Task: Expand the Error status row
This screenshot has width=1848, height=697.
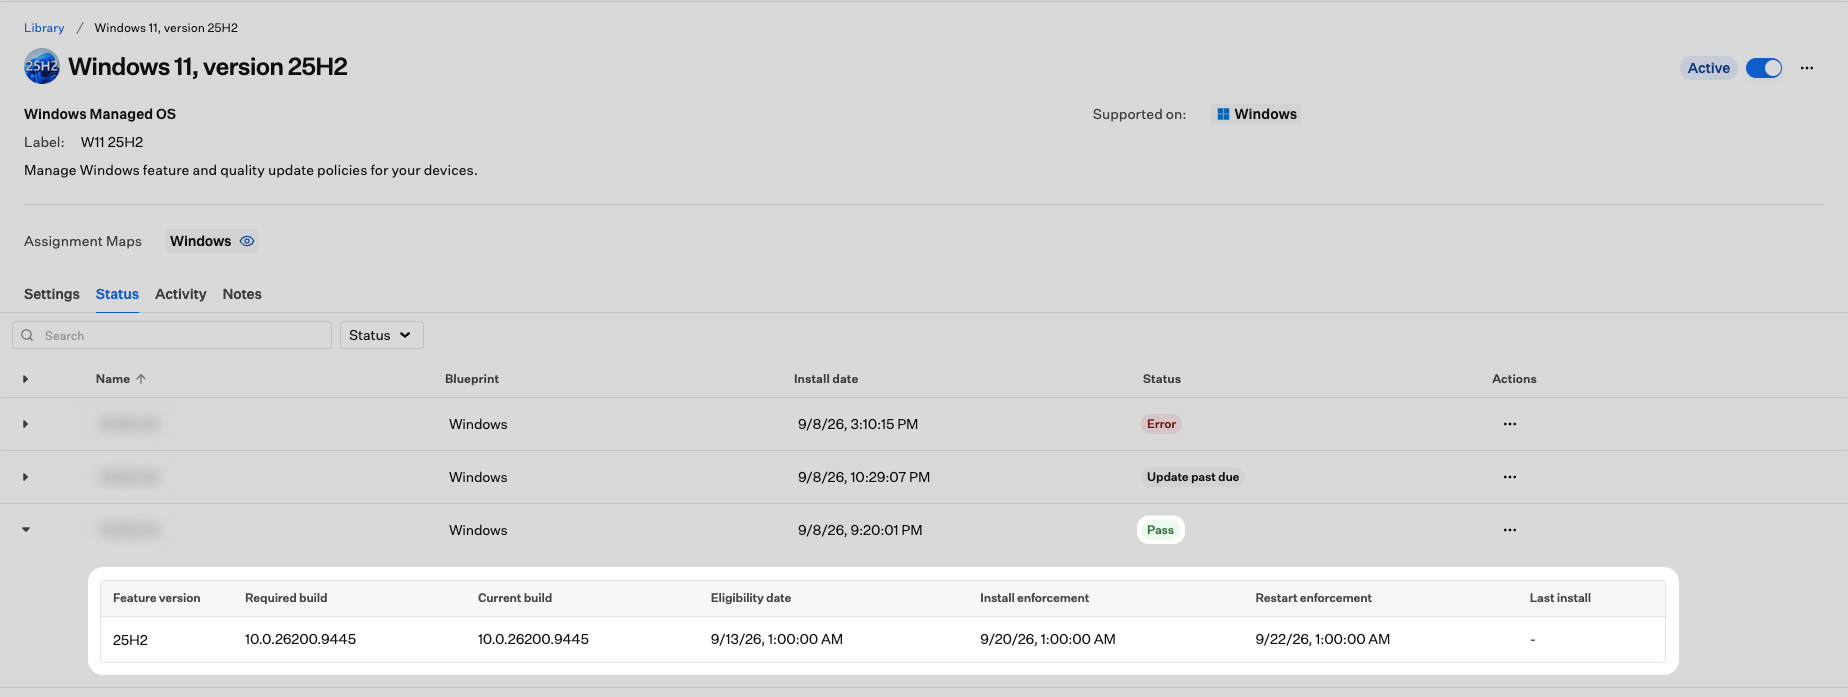Action: (x=25, y=424)
